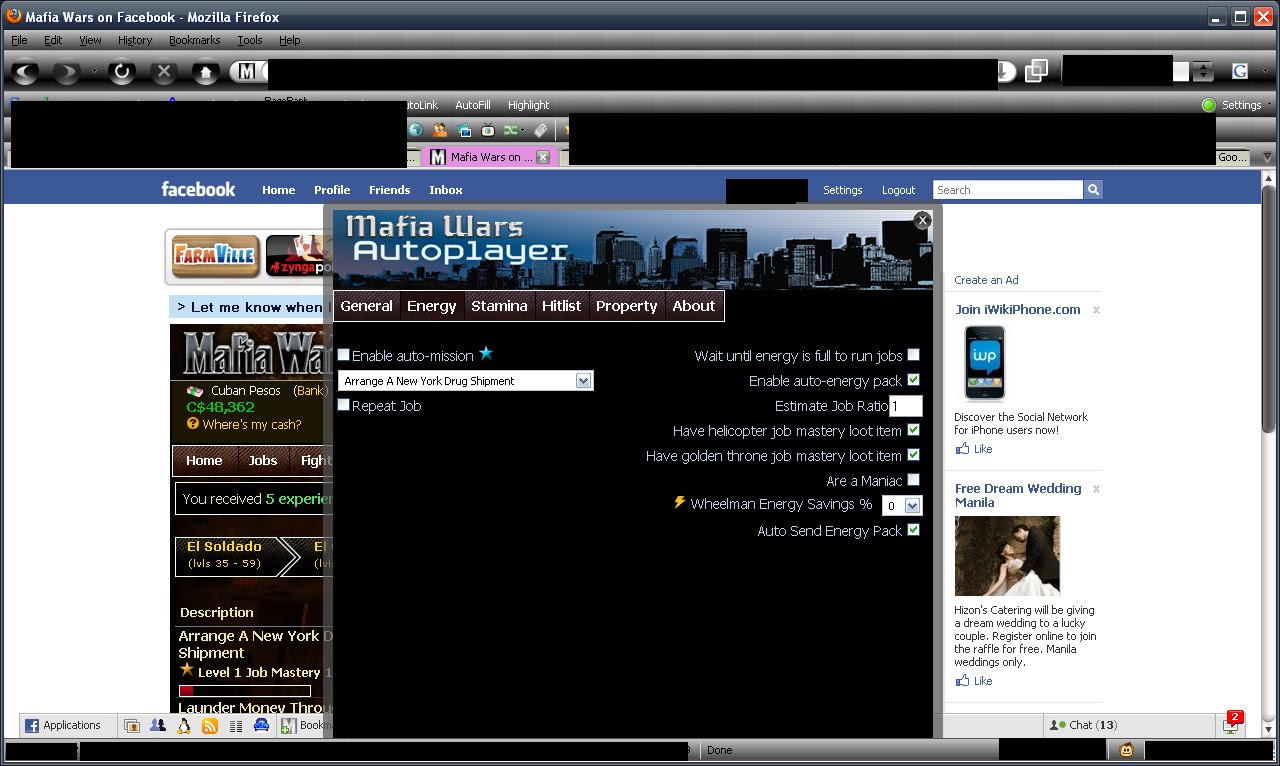1280x766 pixels.
Task: Open the Bookmarks menu in Firefox
Action: pyautogui.click(x=194, y=40)
